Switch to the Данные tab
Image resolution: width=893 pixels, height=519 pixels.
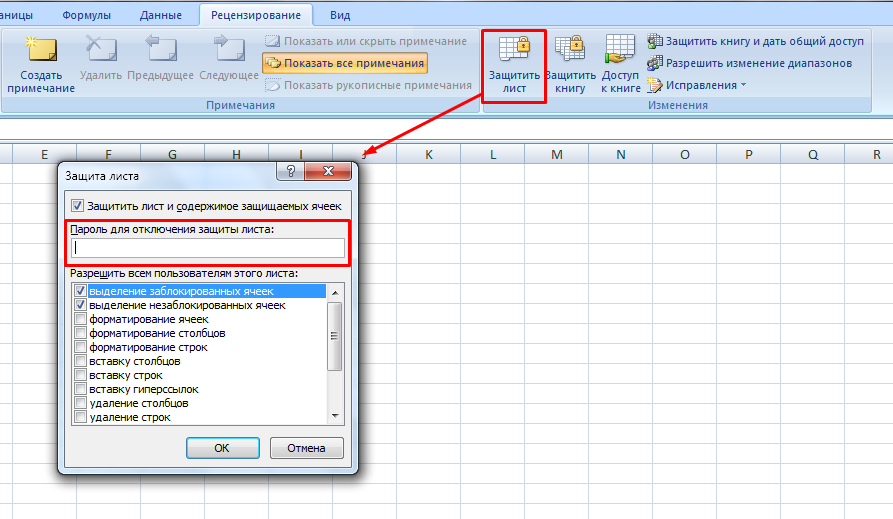pos(161,15)
